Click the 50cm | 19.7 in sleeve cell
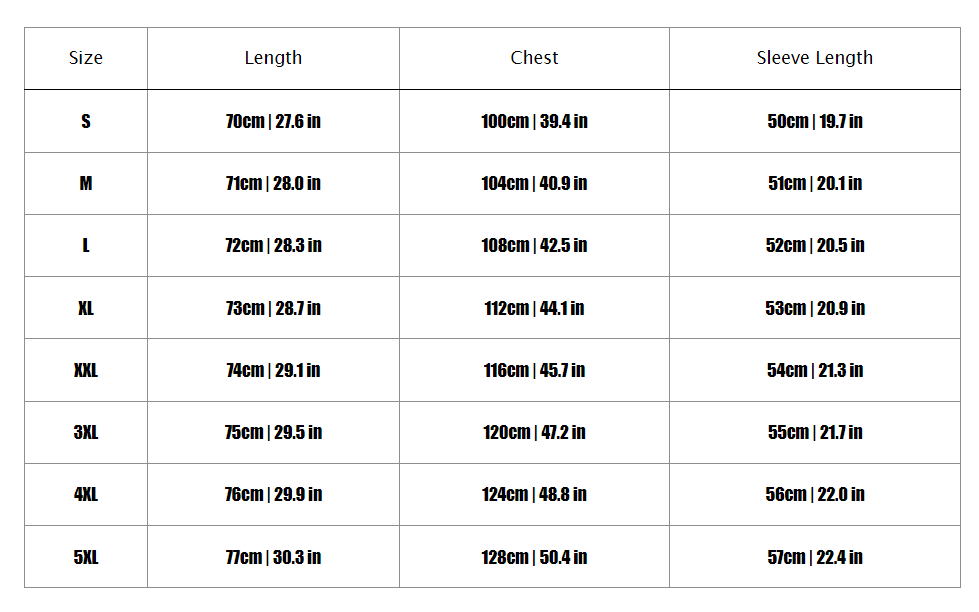Screen dimensions: 979x612 [x=814, y=121]
